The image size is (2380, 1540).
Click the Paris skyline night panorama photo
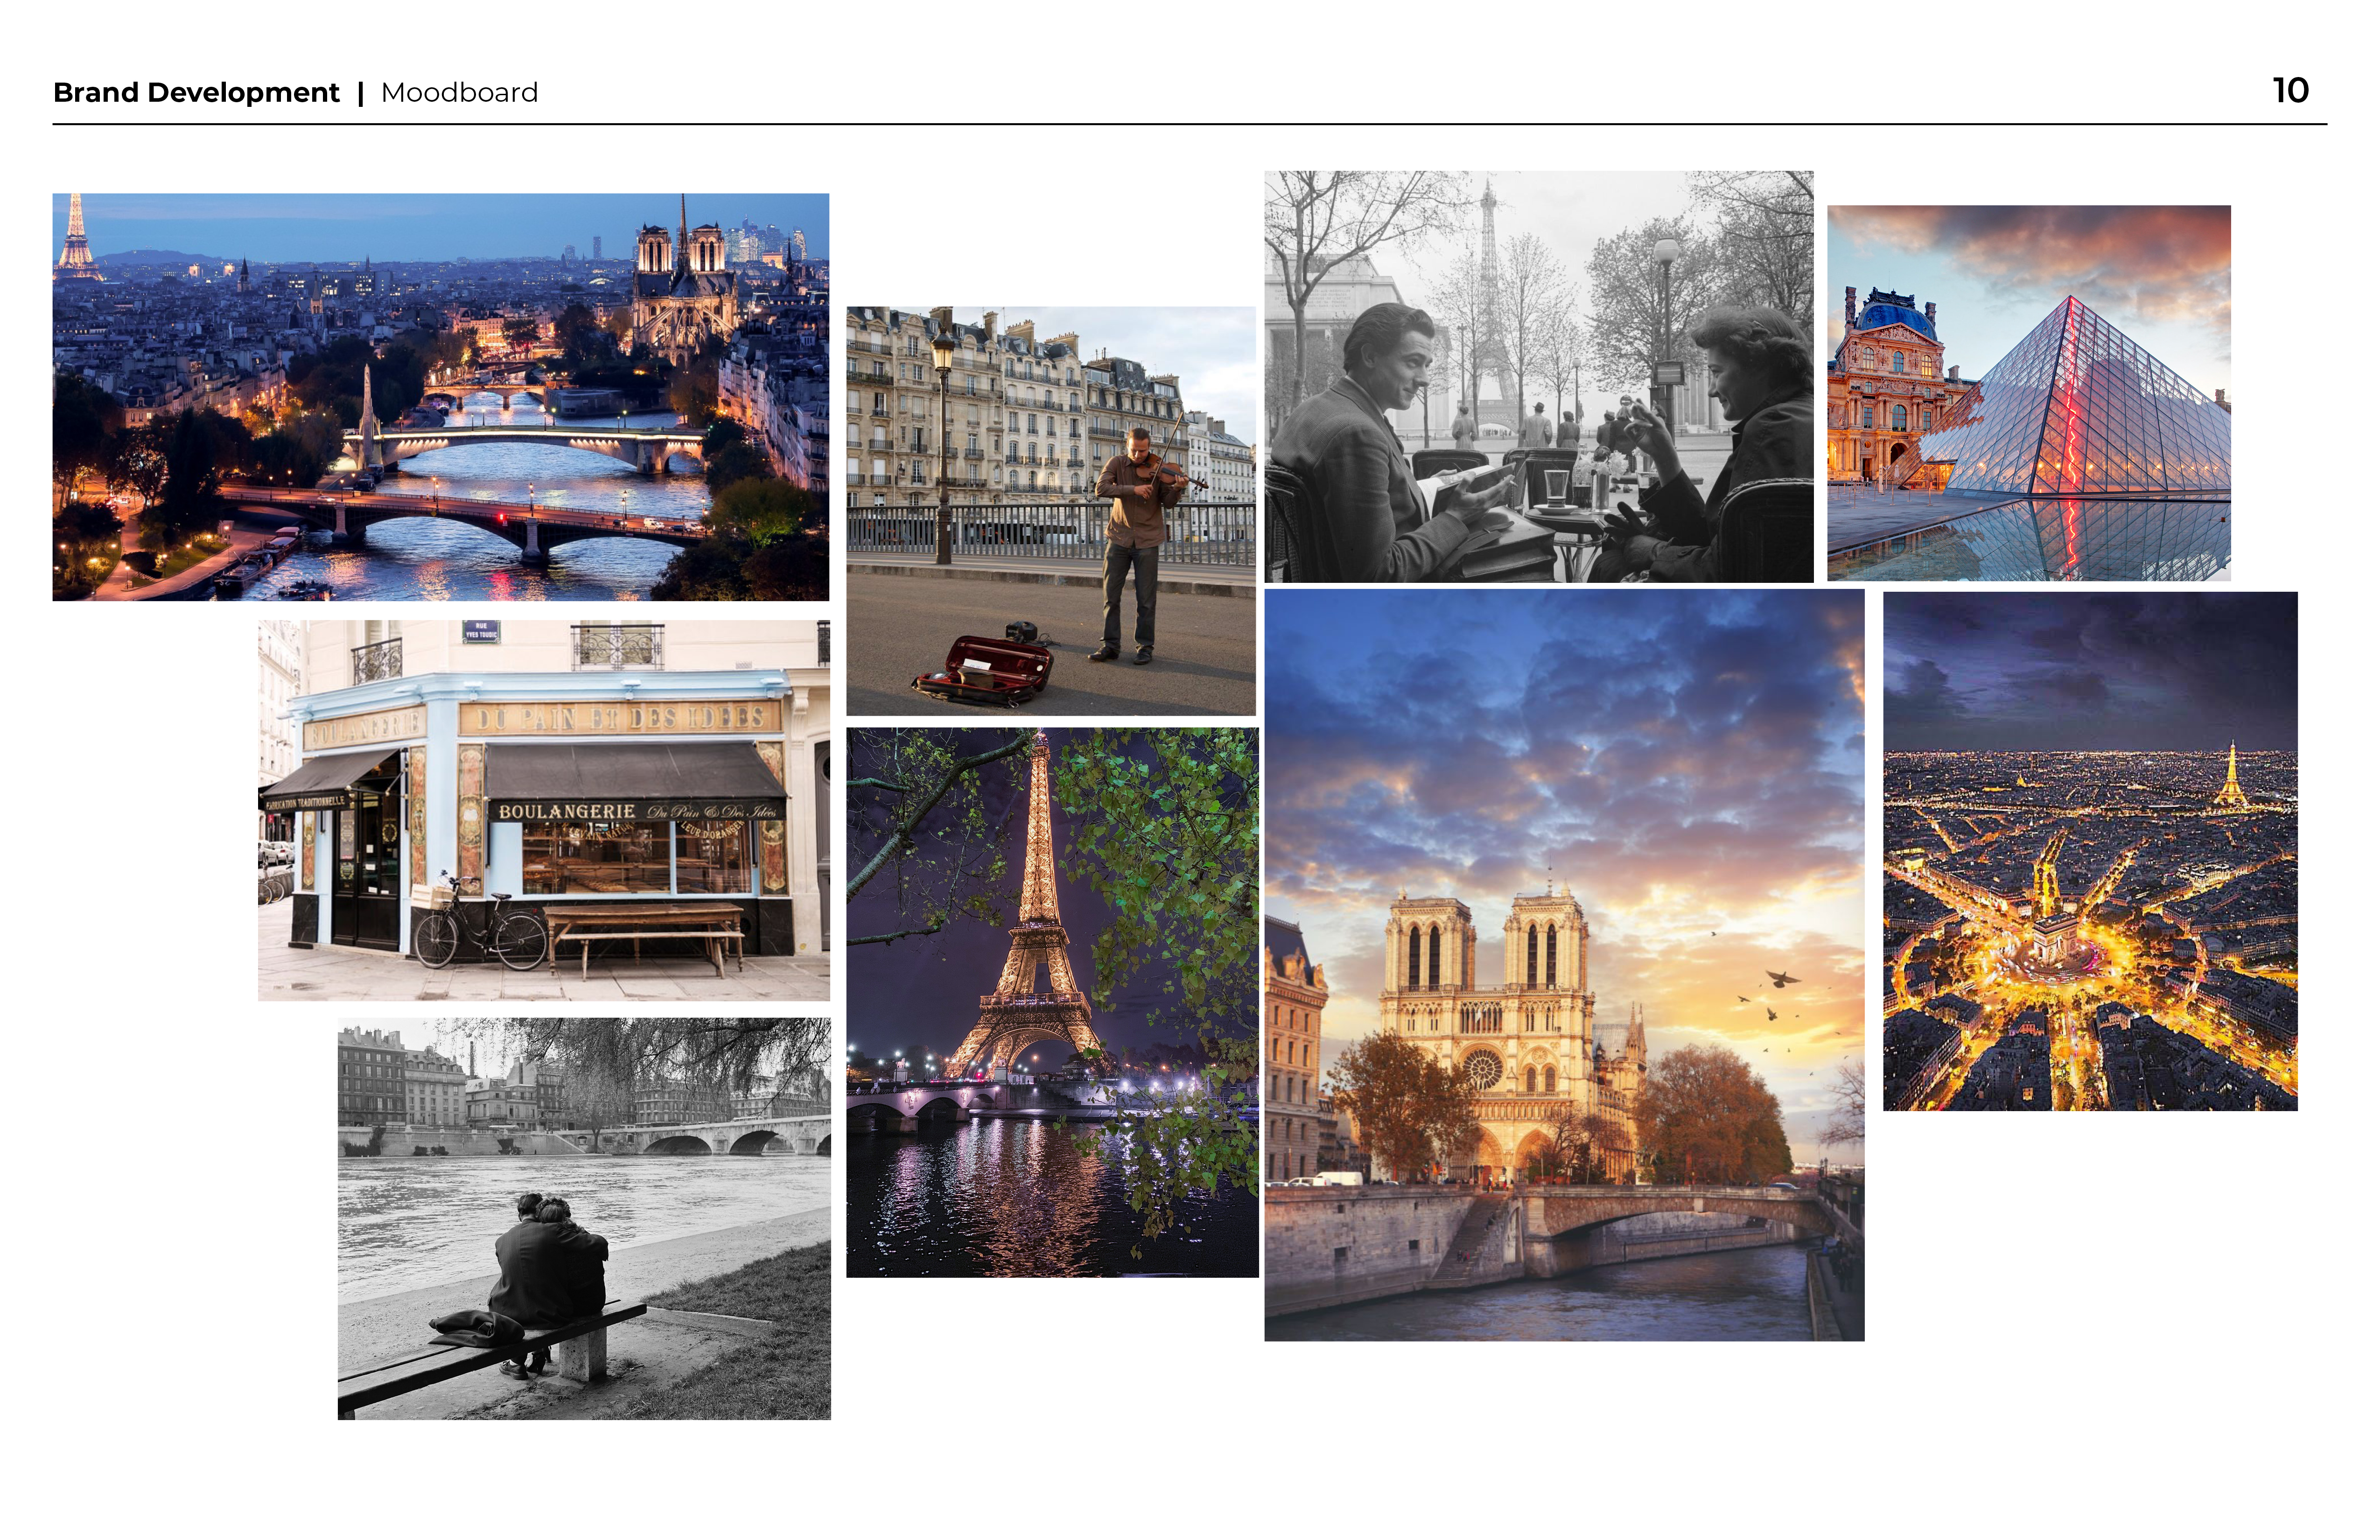[x=440, y=397]
